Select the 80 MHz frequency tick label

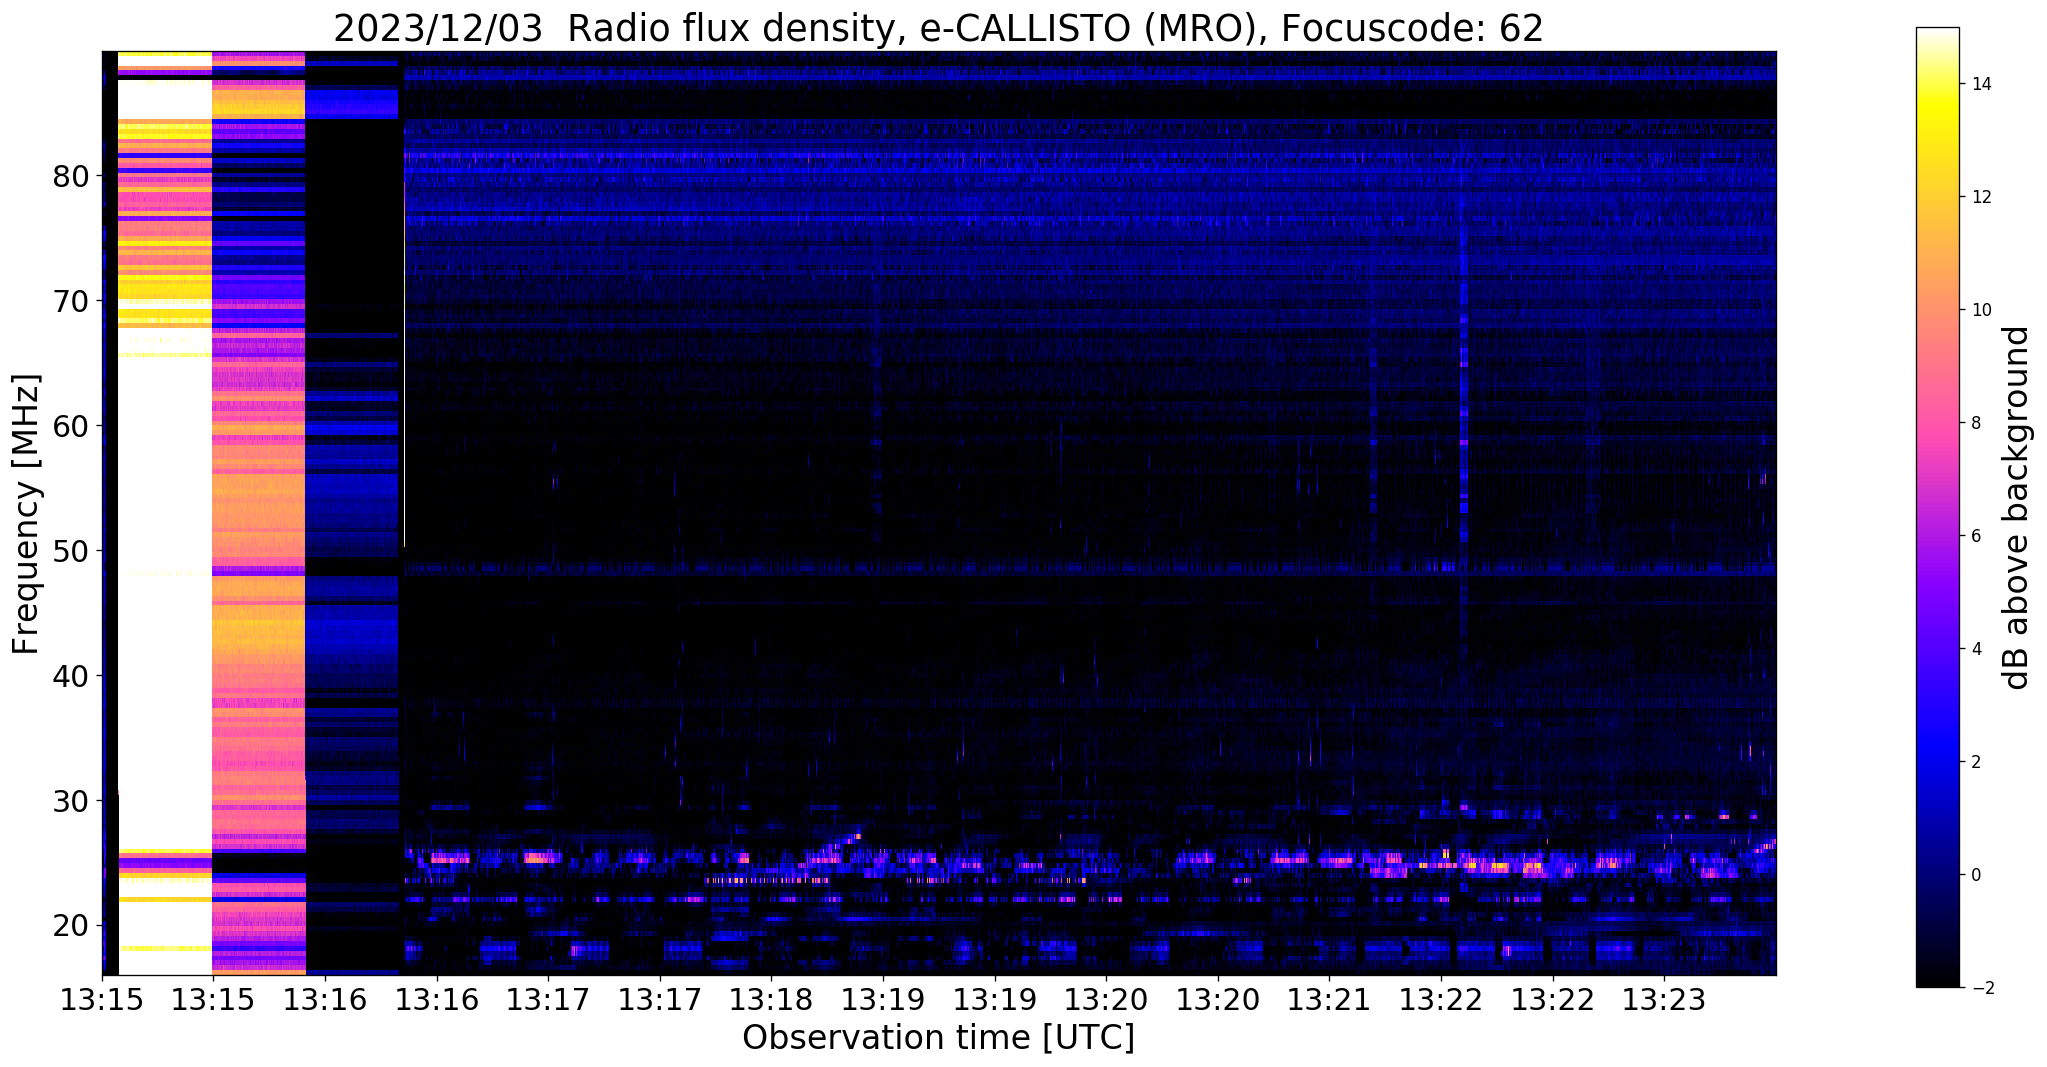tap(72, 176)
